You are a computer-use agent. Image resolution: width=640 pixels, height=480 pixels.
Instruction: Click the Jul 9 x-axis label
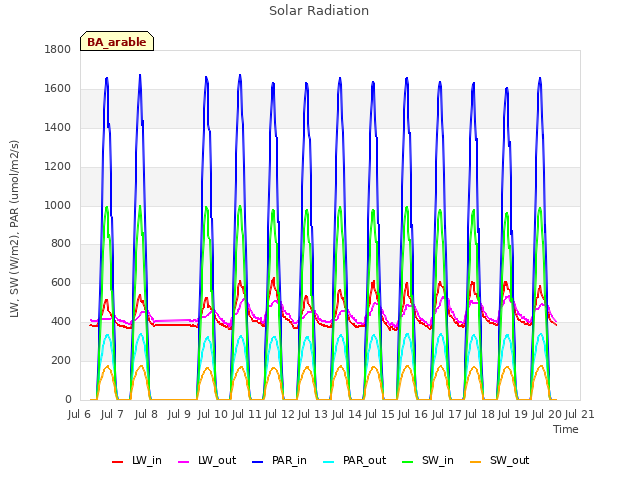click(179, 415)
